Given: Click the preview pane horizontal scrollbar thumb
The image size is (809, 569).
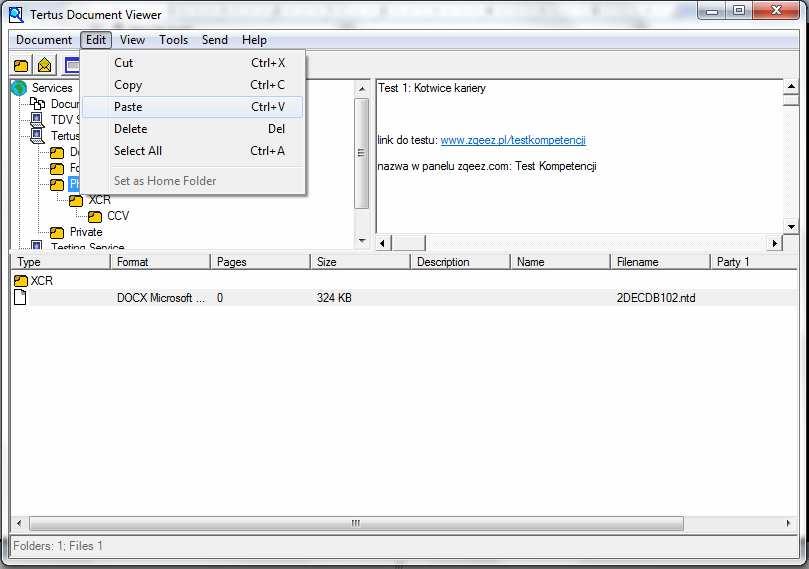Looking at the screenshot, I should (408, 243).
